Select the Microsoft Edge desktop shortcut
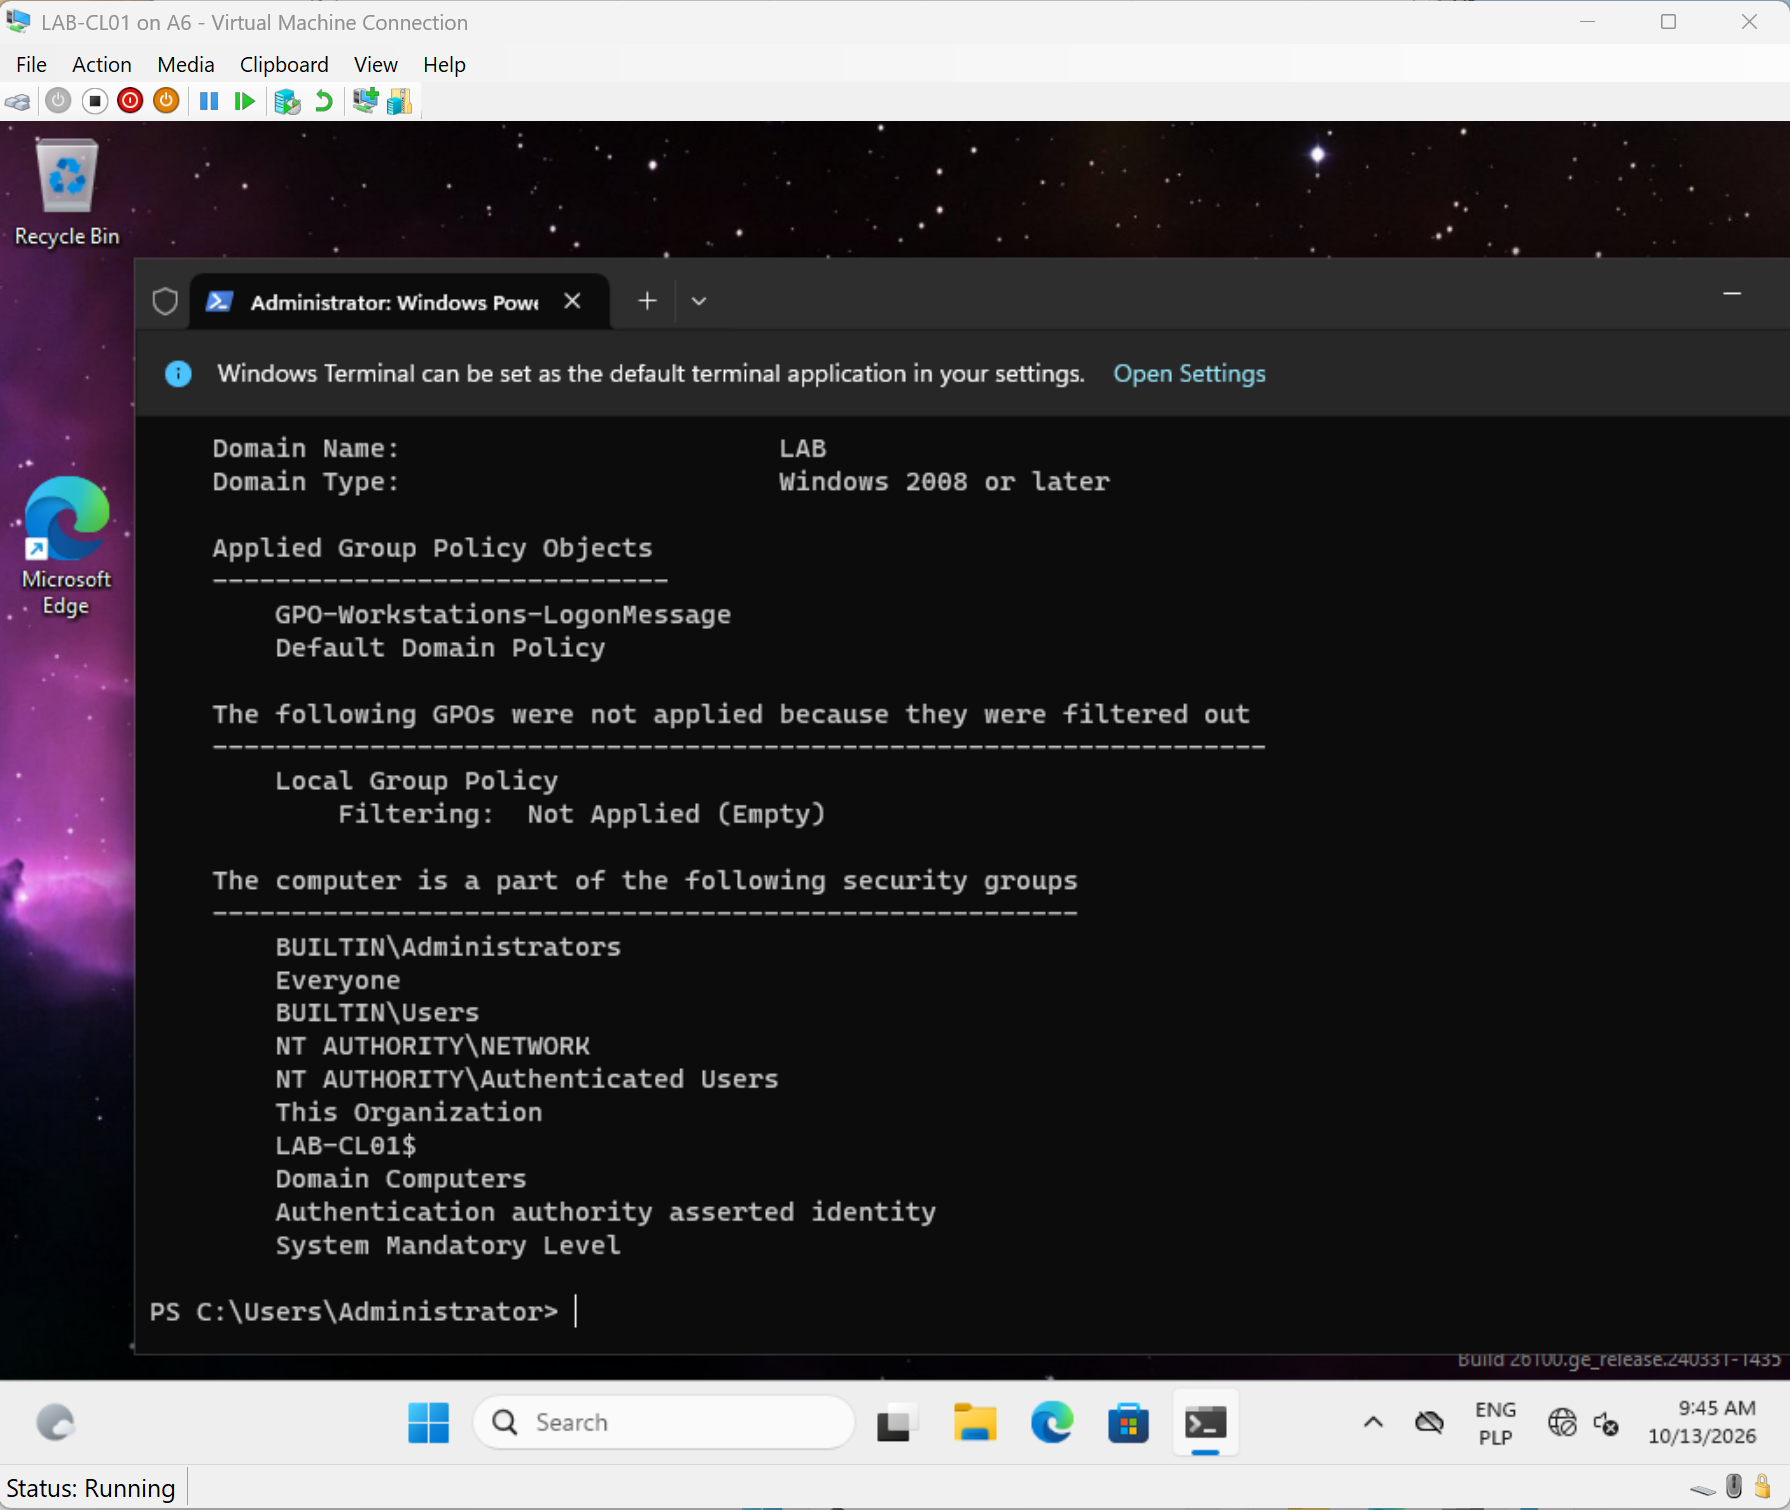The image size is (1790, 1510). (67, 546)
